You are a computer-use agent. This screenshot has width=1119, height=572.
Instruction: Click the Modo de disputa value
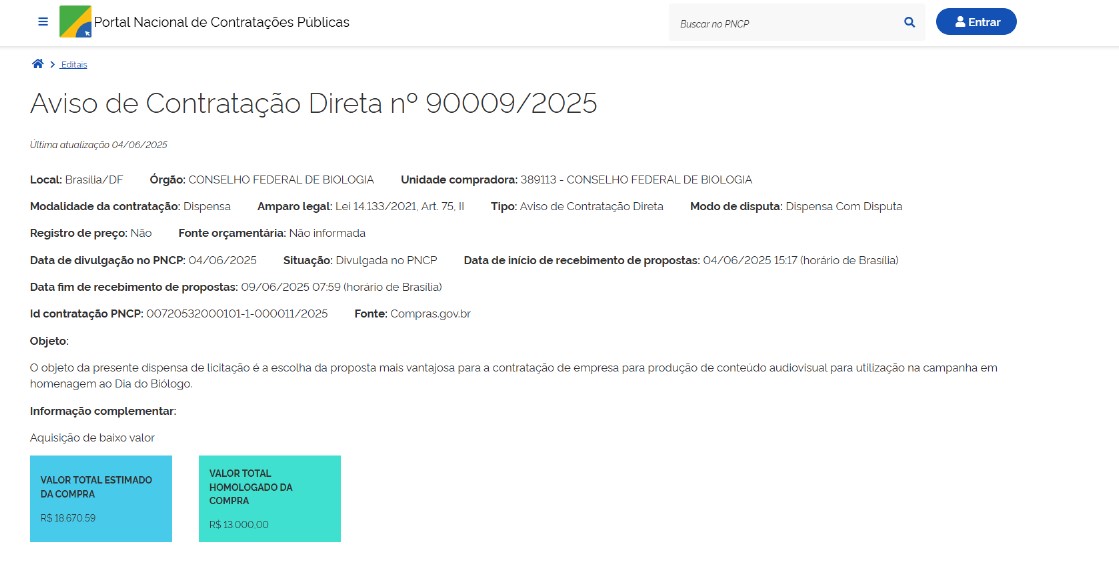(843, 207)
